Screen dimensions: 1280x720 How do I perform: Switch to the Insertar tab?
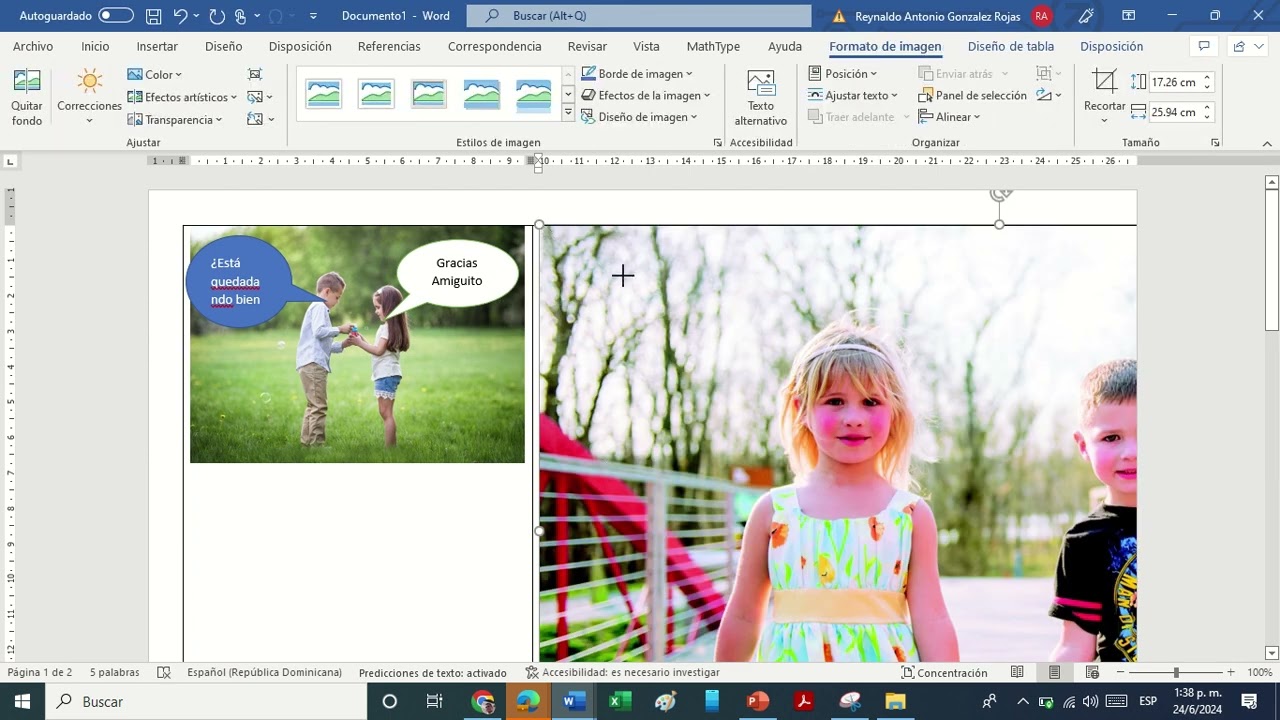(157, 46)
